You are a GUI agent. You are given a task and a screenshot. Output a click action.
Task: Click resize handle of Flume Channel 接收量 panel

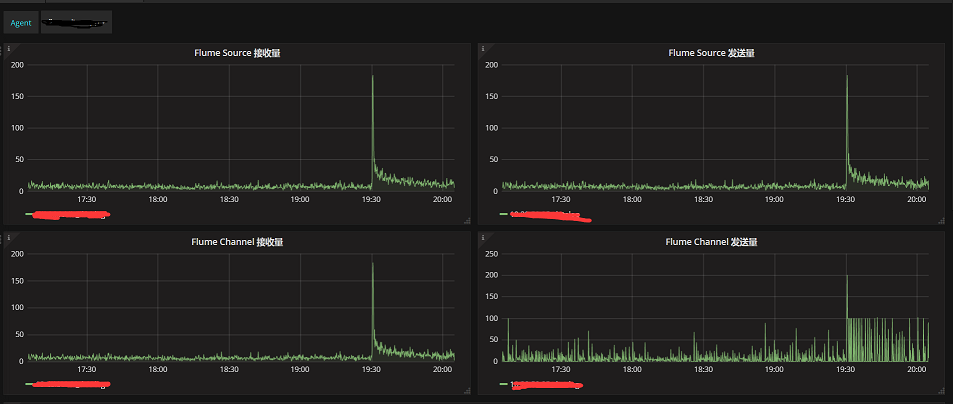(467, 391)
